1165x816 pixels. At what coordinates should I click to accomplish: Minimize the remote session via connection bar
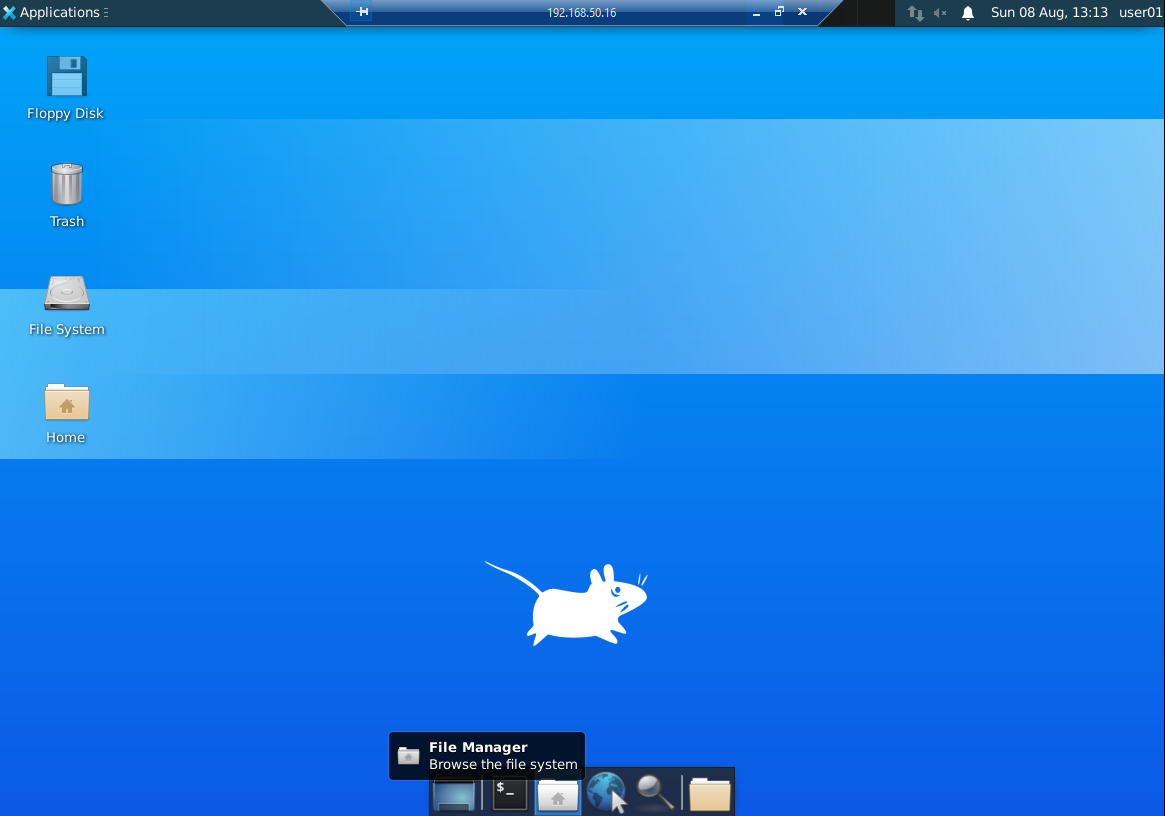click(756, 13)
